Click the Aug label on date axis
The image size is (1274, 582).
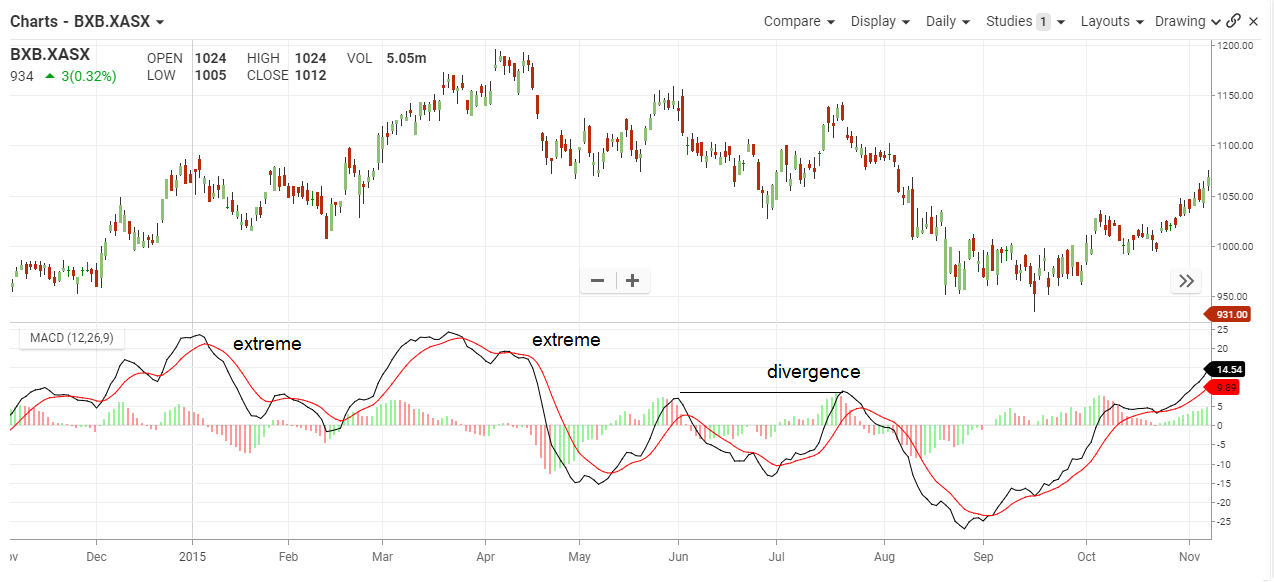point(884,556)
